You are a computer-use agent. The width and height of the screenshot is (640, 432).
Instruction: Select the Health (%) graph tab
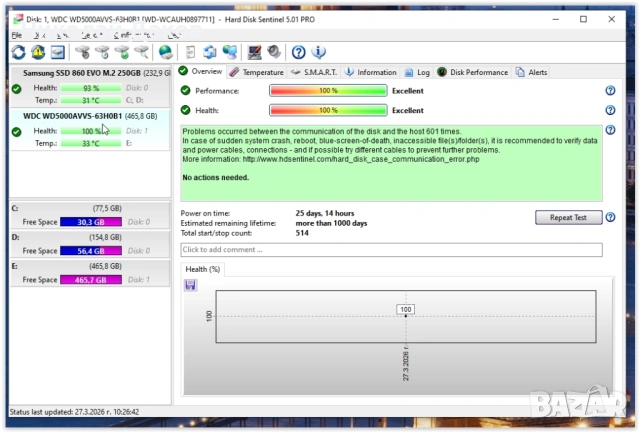[x=203, y=269]
